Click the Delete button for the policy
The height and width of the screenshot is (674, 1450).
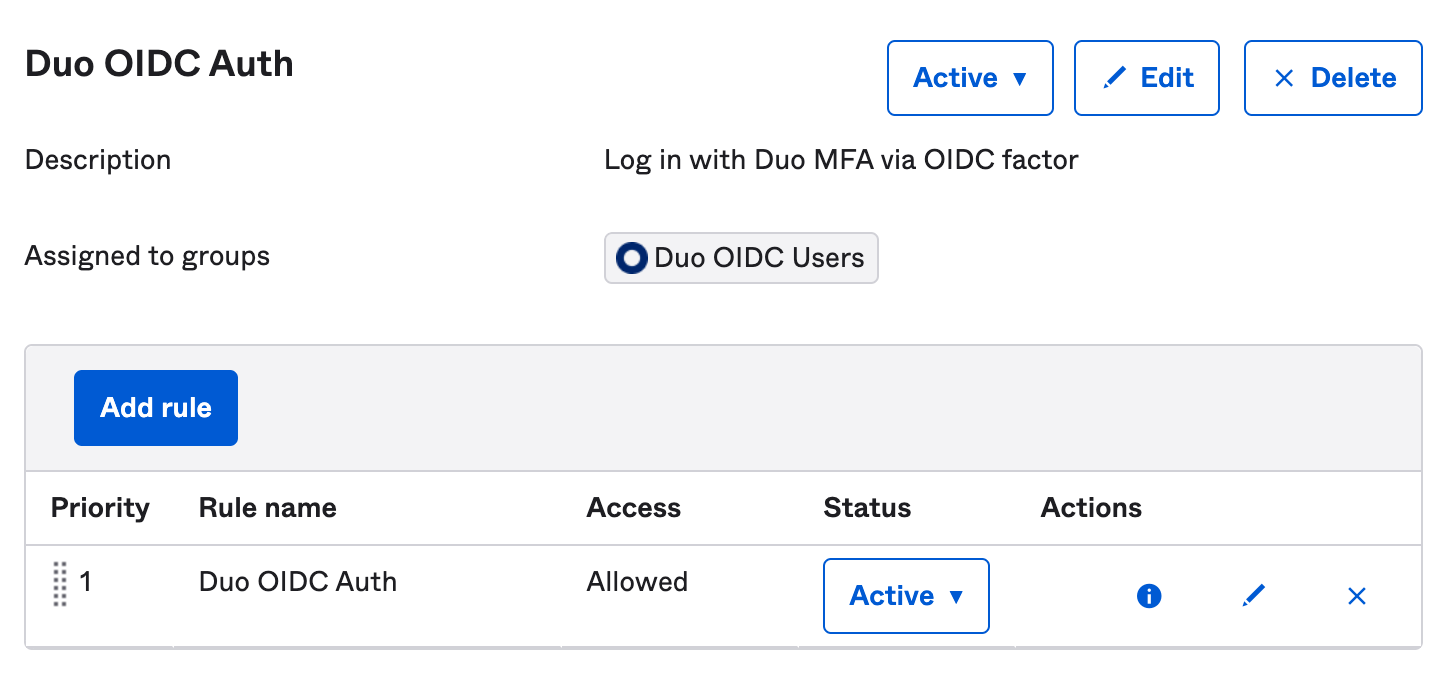pos(1333,77)
